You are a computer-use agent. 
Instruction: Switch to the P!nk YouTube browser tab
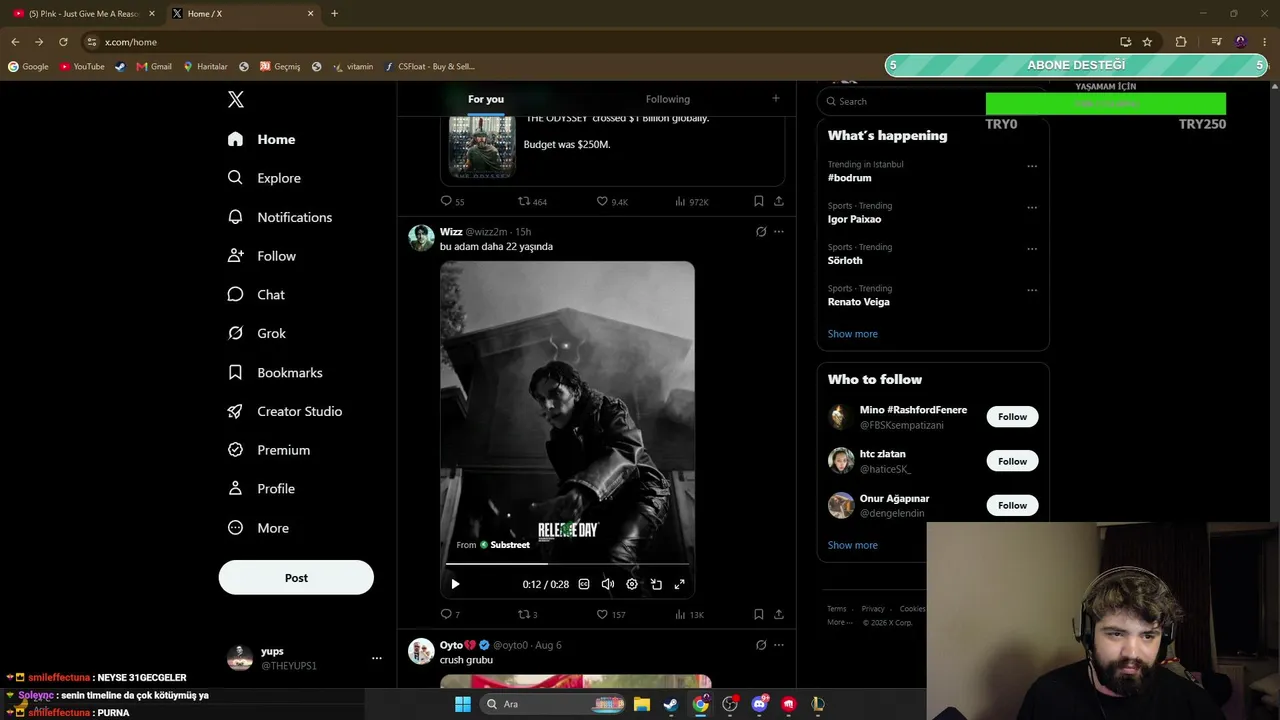tap(84, 14)
